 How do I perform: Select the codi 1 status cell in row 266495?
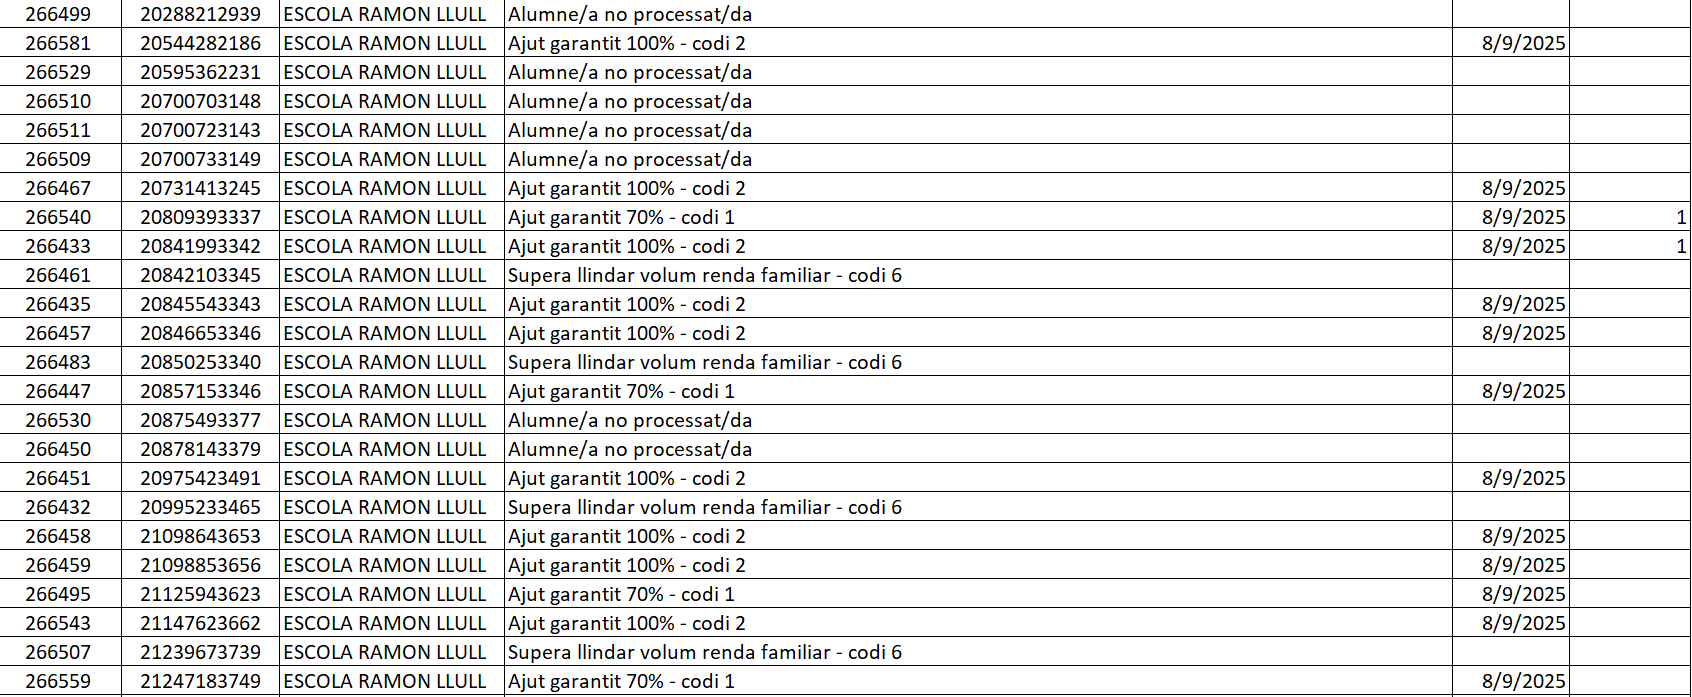point(621,594)
